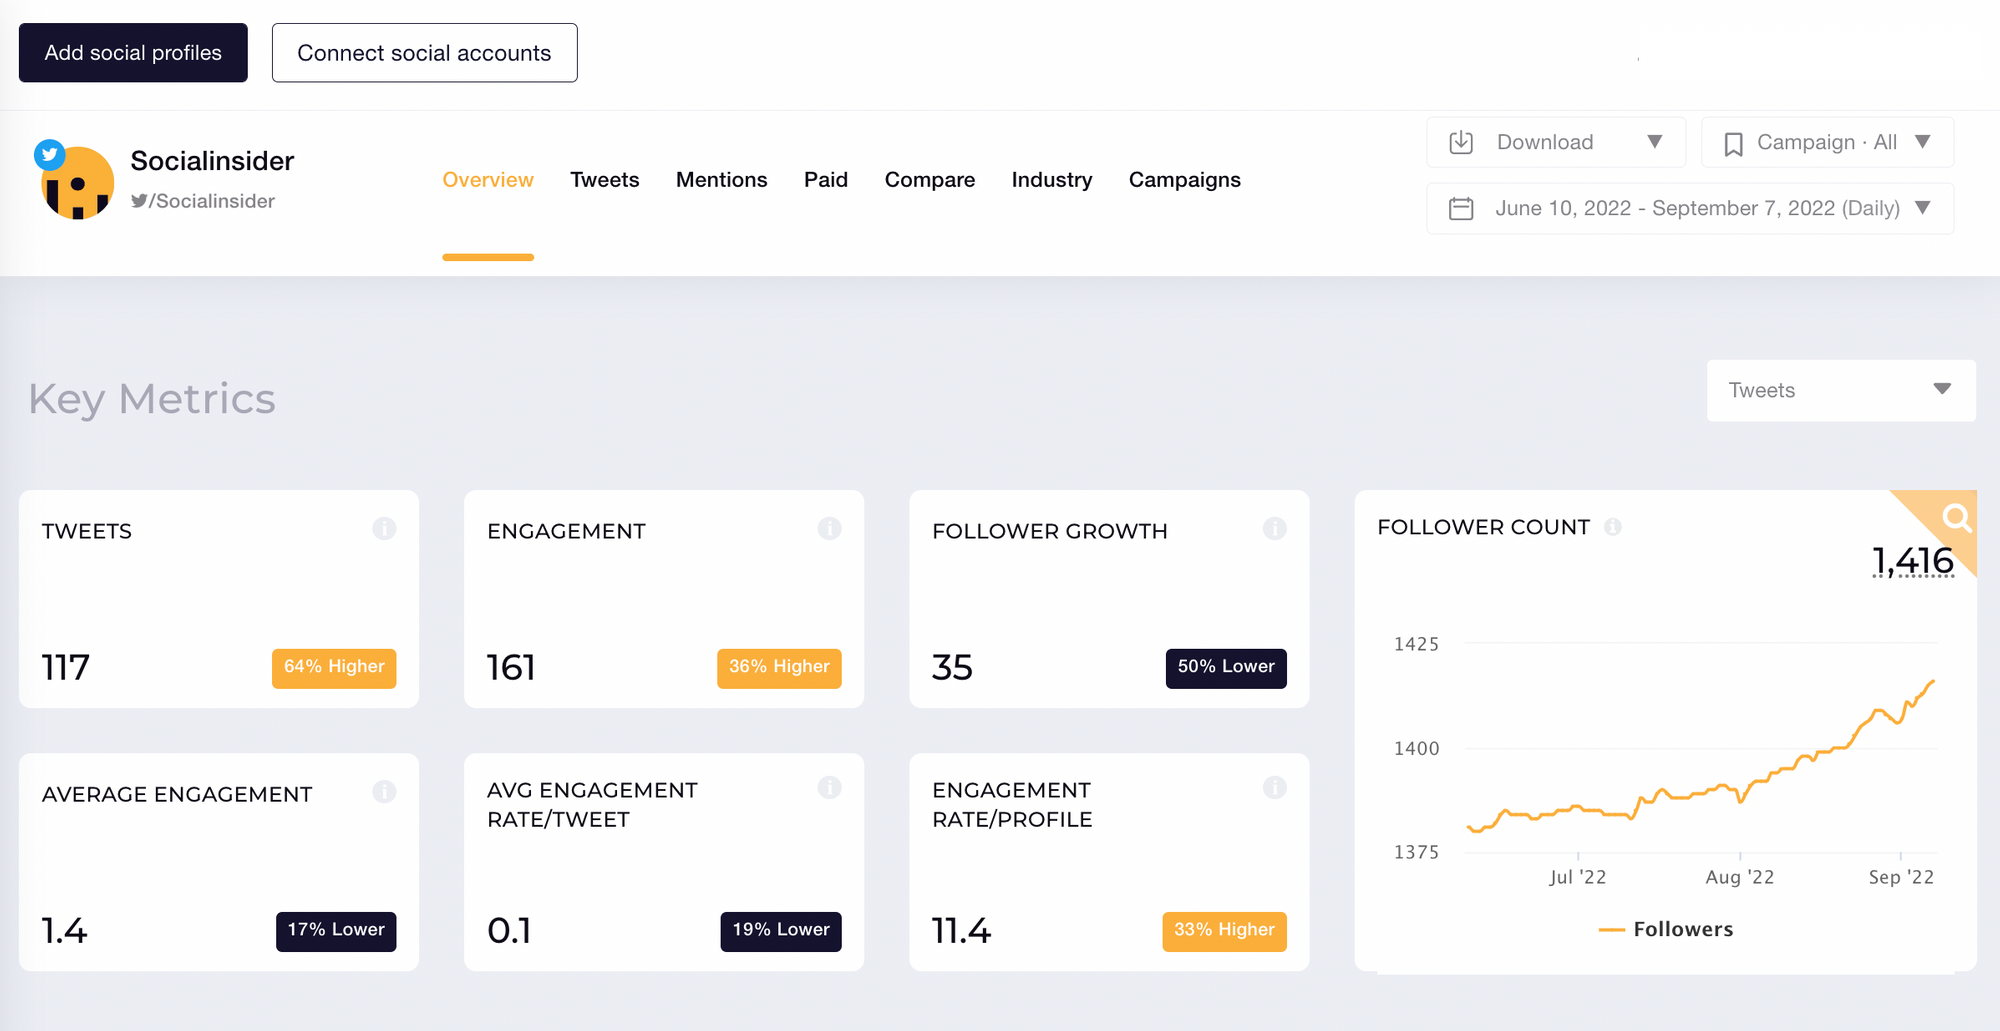2000x1031 pixels.
Task: Expand the Download dropdown arrow
Action: [1655, 142]
